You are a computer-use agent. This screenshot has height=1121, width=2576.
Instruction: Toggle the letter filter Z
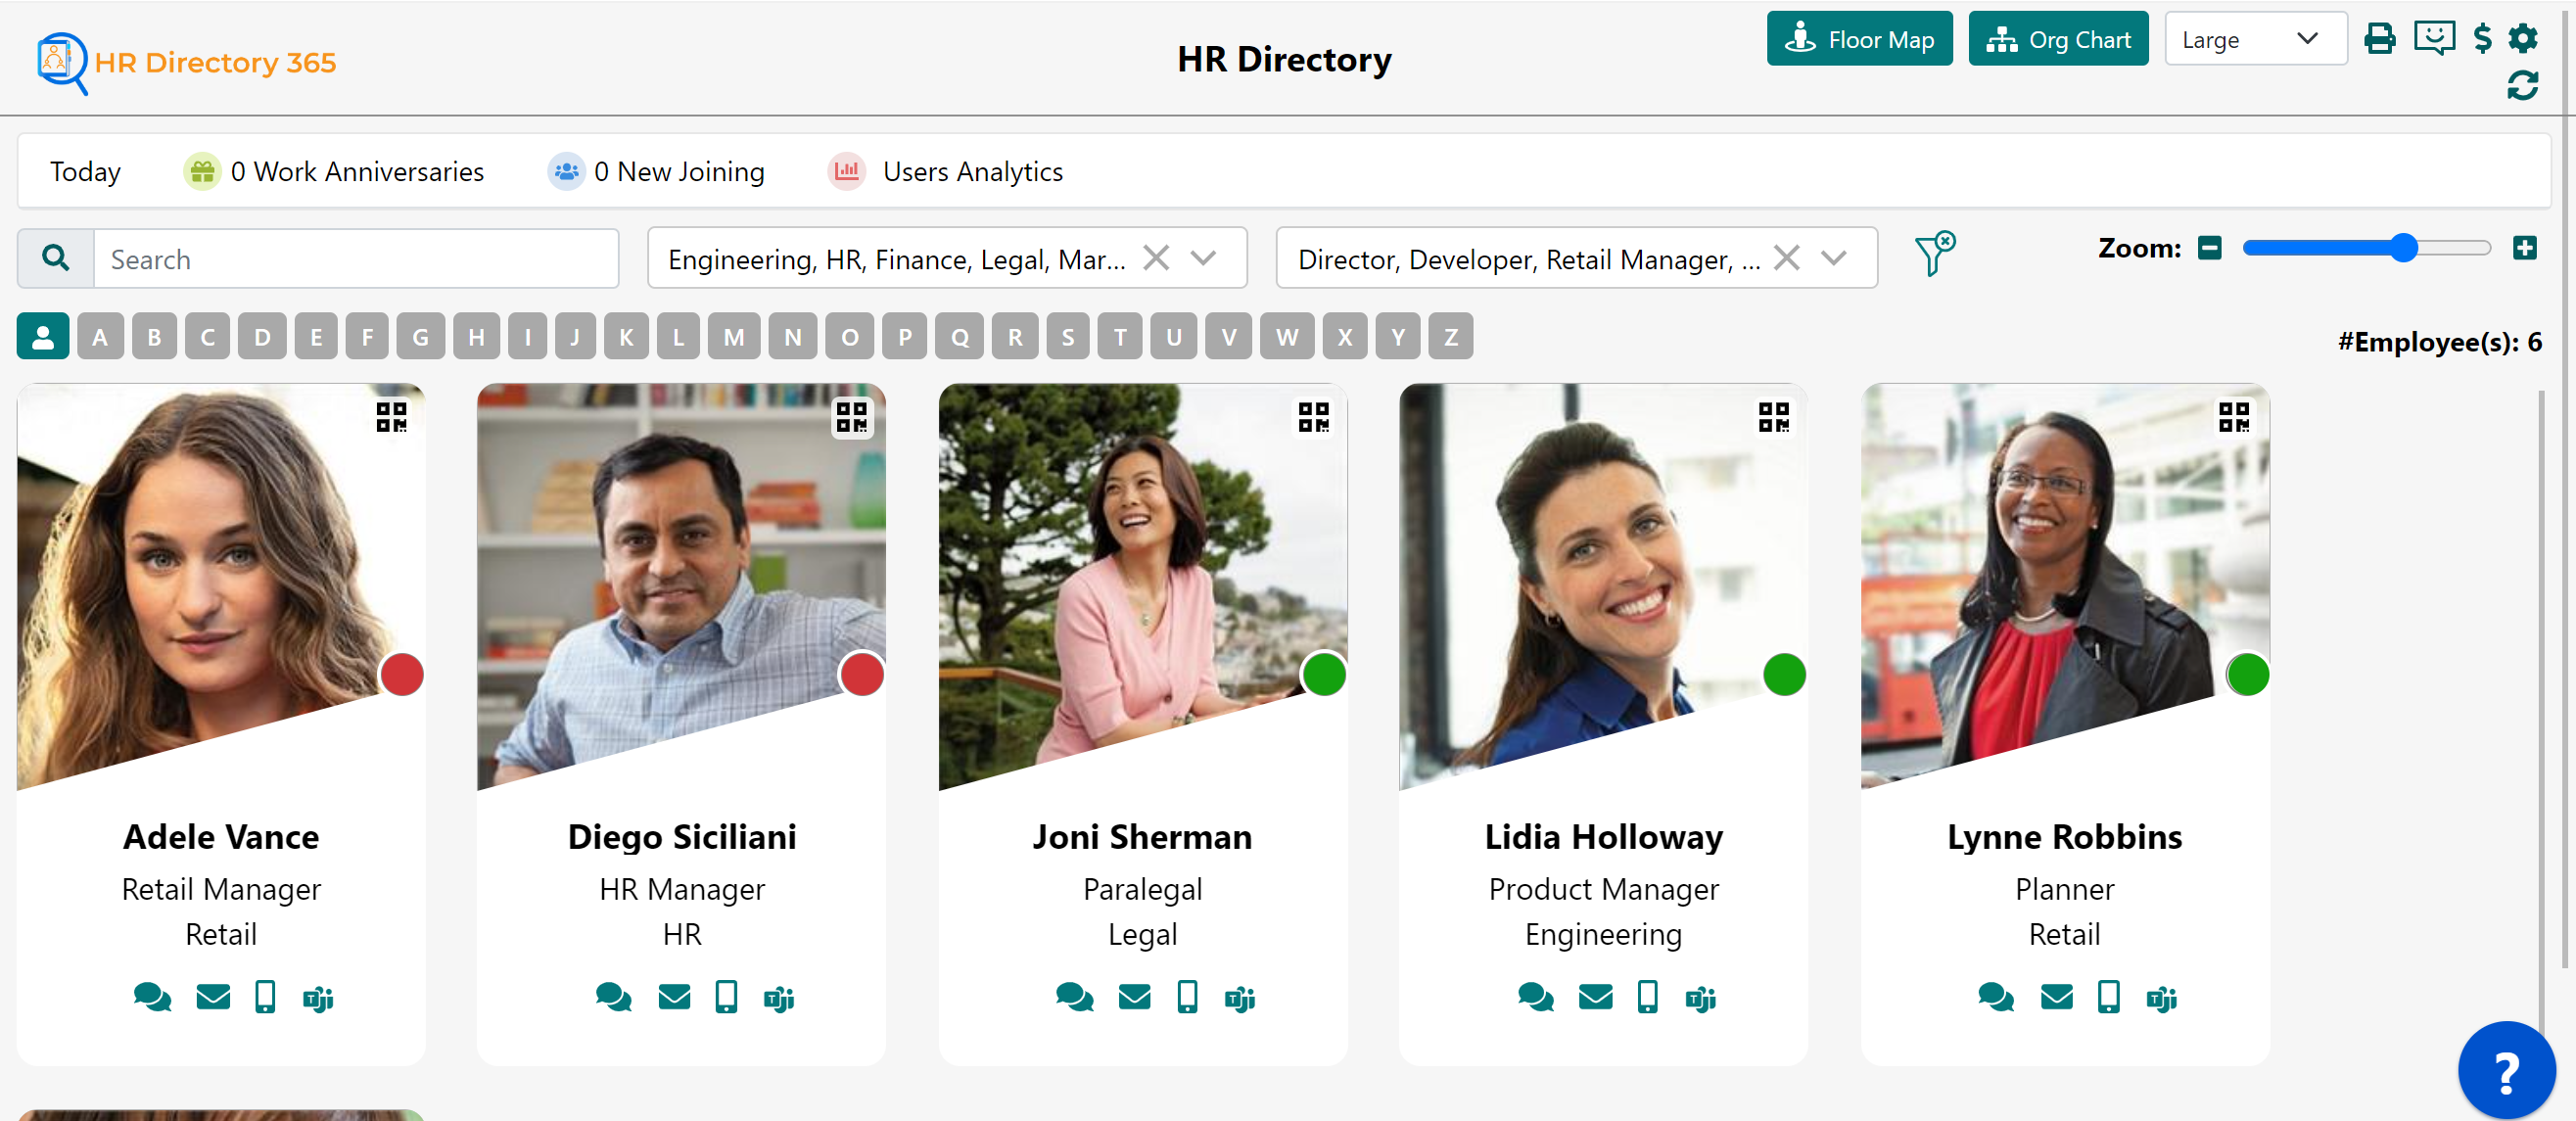(1450, 336)
